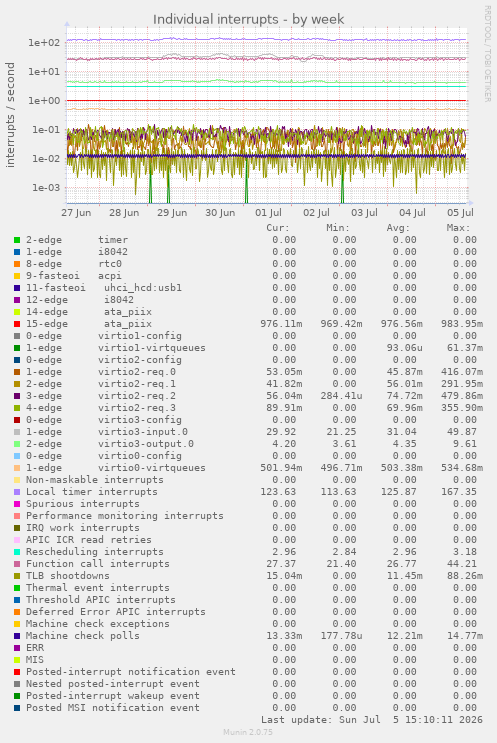Select the green swatch beside '2-edge timer'

click(17, 240)
